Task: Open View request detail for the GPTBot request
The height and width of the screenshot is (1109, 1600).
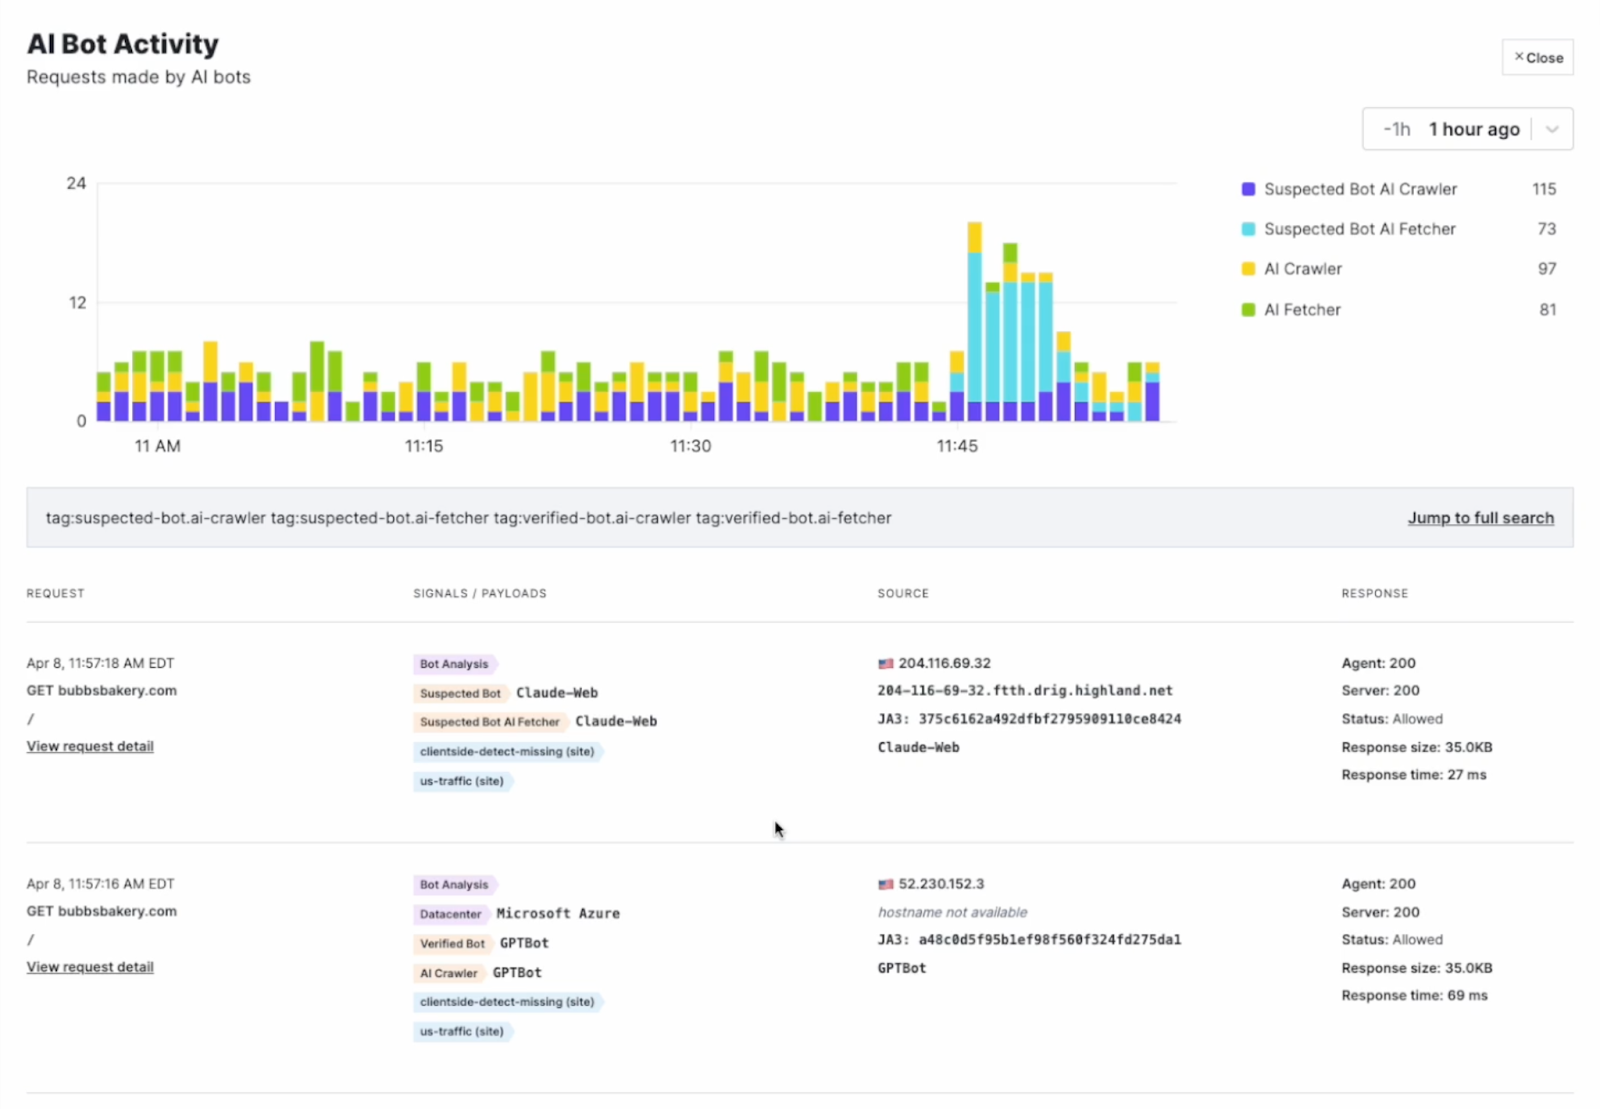Action: point(89,966)
